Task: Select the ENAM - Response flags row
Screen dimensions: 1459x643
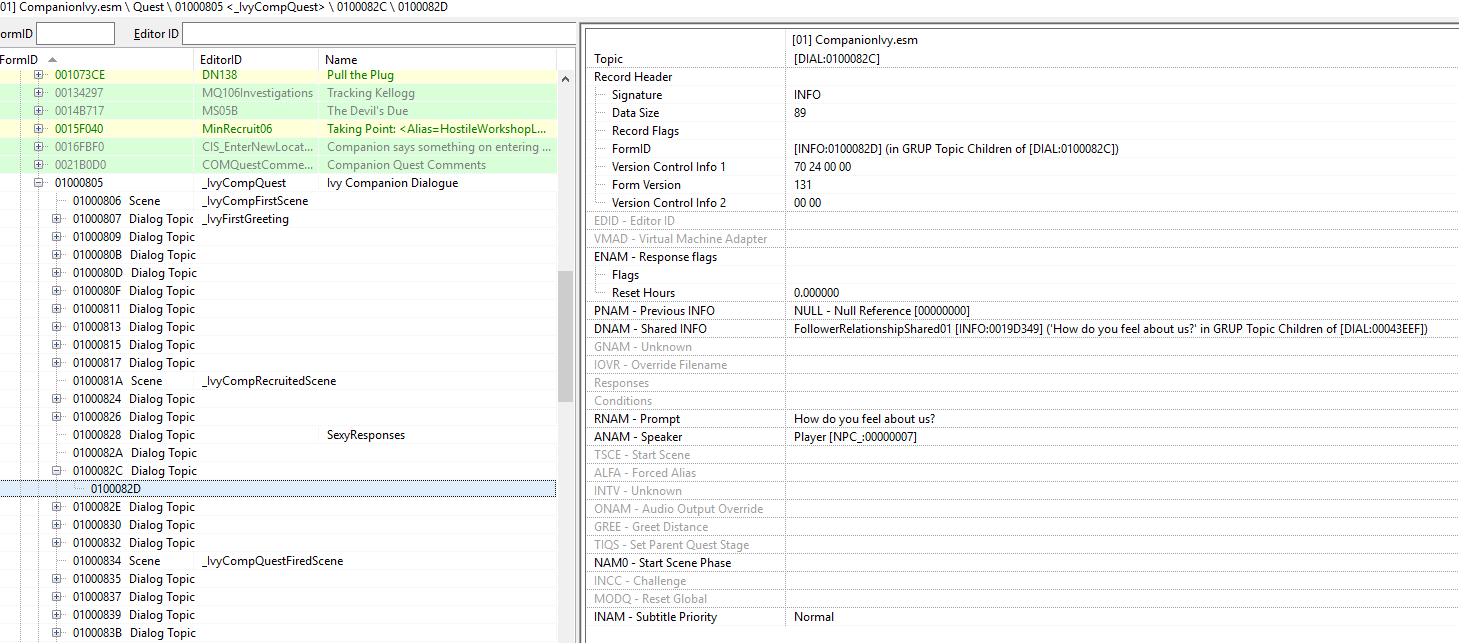Action: [x=1022, y=257]
